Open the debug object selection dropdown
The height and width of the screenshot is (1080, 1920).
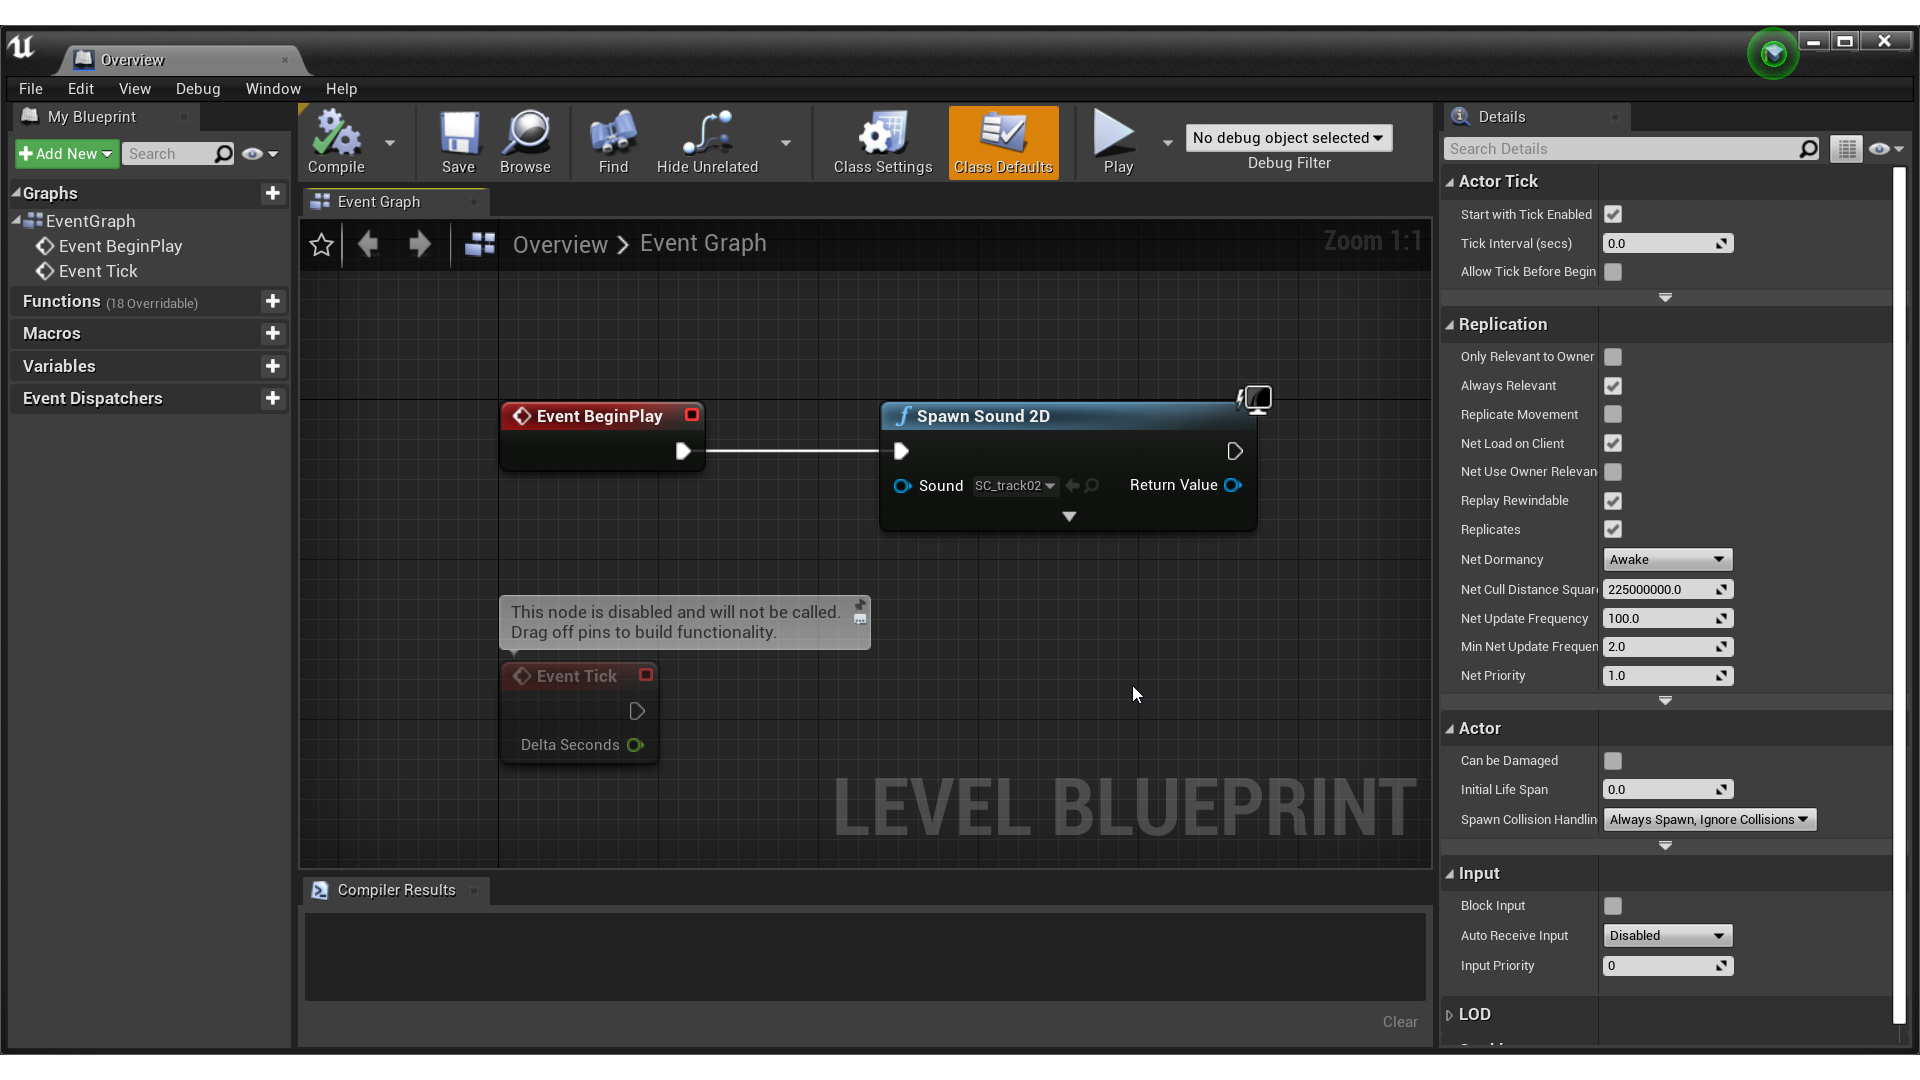coord(1288,138)
